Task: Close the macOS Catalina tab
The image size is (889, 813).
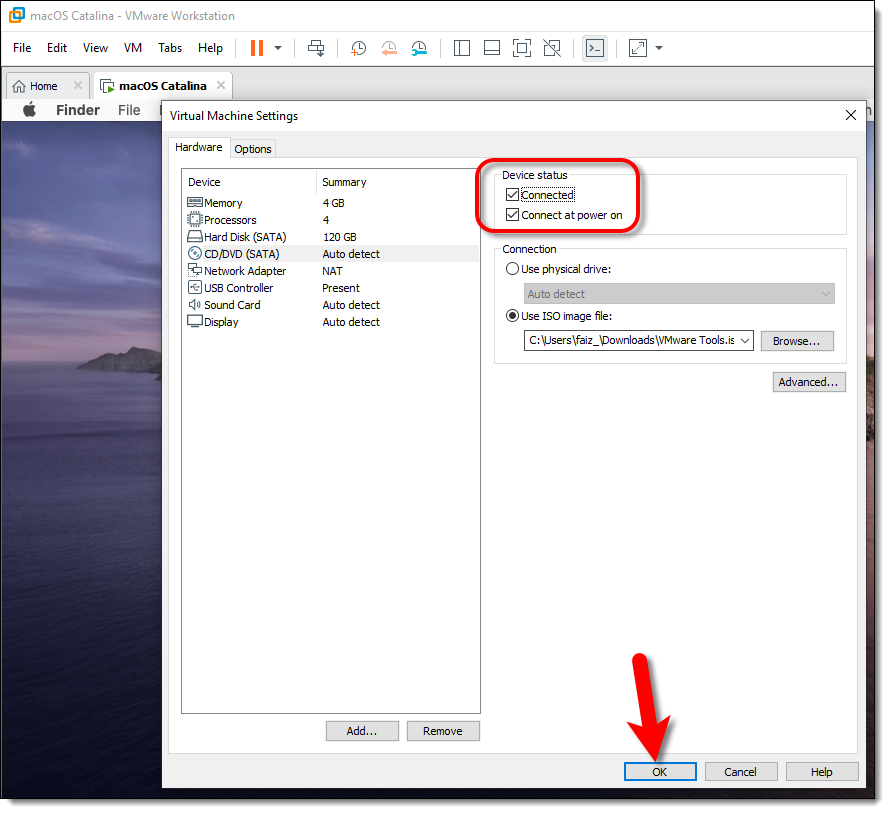Action: coord(221,85)
